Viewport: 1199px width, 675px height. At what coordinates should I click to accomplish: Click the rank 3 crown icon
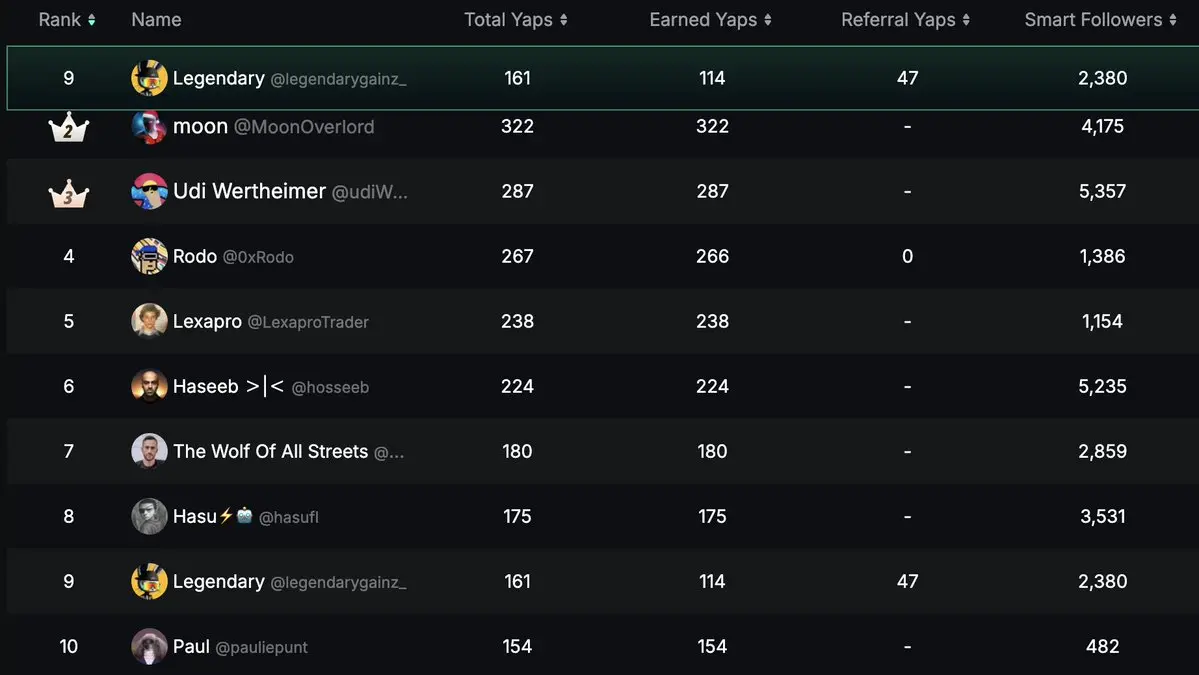pyautogui.click(x=69, y=193)
